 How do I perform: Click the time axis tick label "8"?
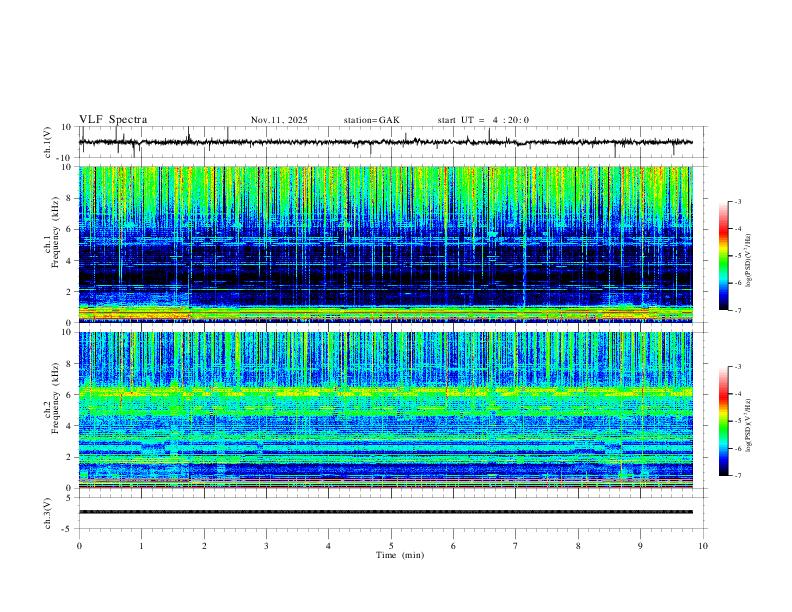tap(578, 546)
